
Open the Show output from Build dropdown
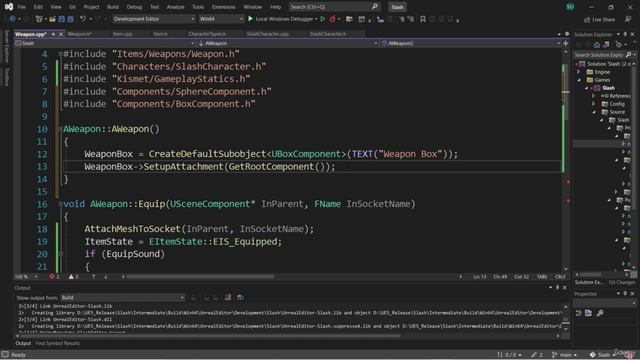pos(122,298)
